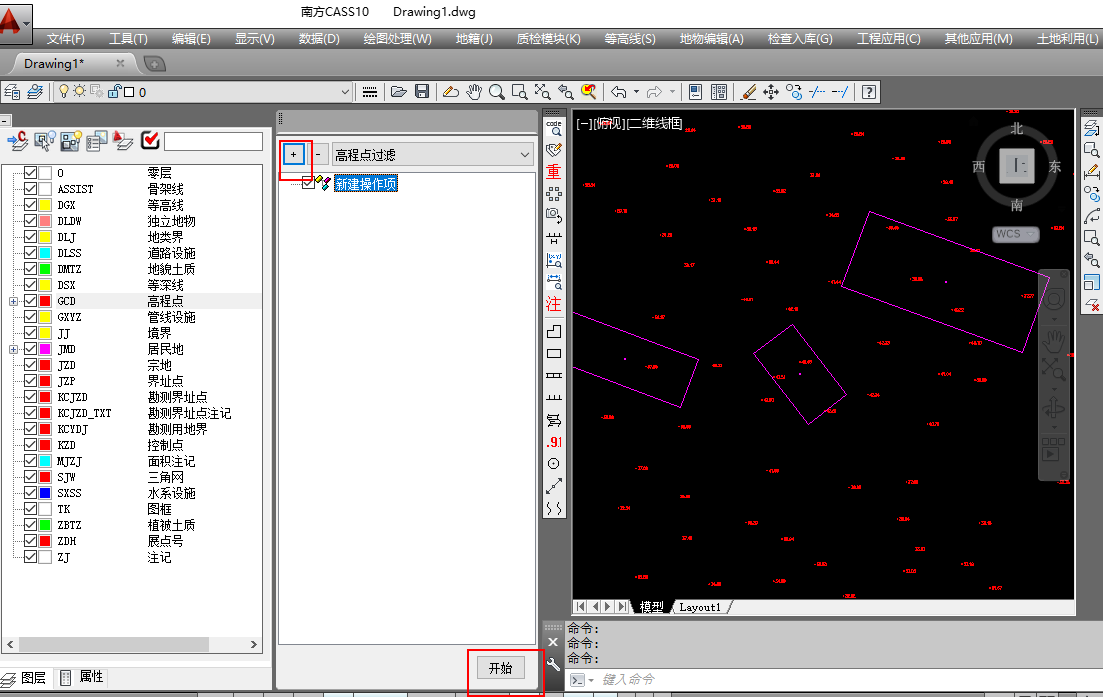The height and width of the screenshot is (697, 1103).
Task: Open the command line recent commands dropdown
Action: pos(590,679)
